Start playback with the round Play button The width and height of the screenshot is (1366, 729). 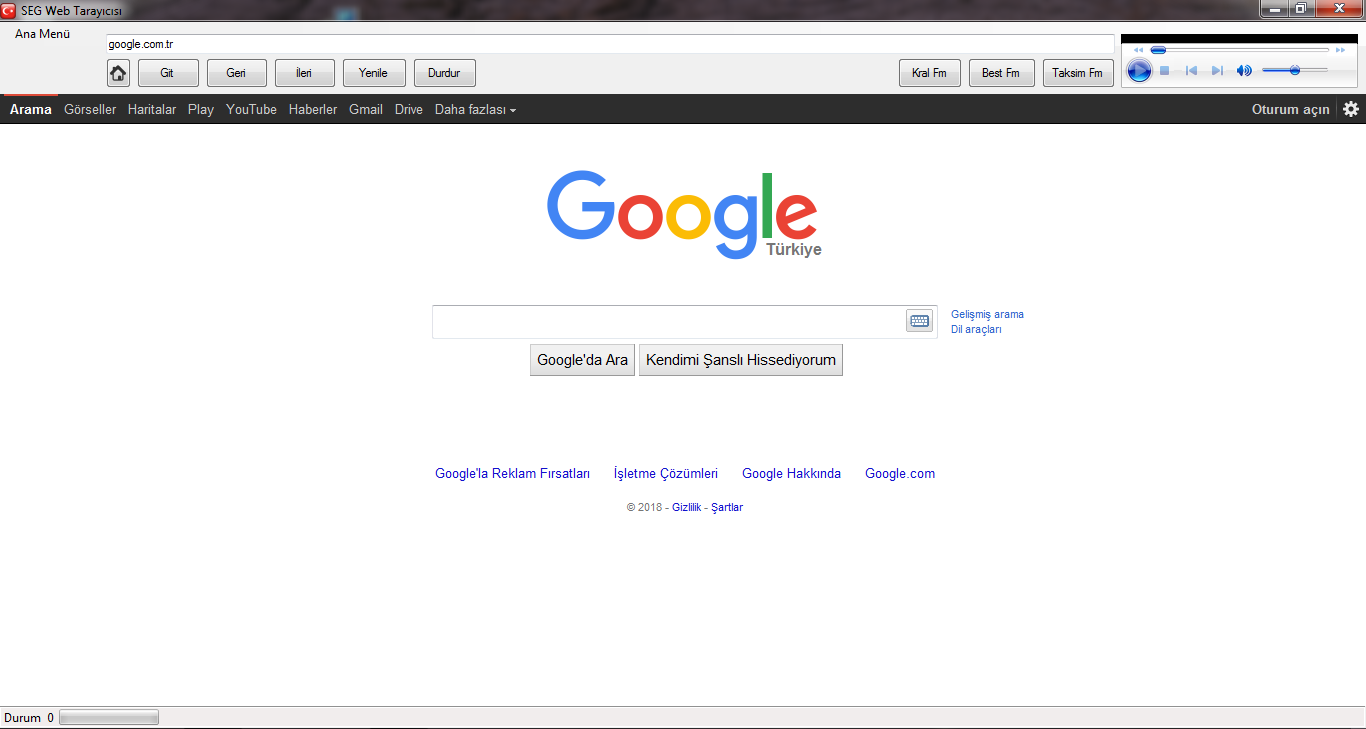[1139, 71]
